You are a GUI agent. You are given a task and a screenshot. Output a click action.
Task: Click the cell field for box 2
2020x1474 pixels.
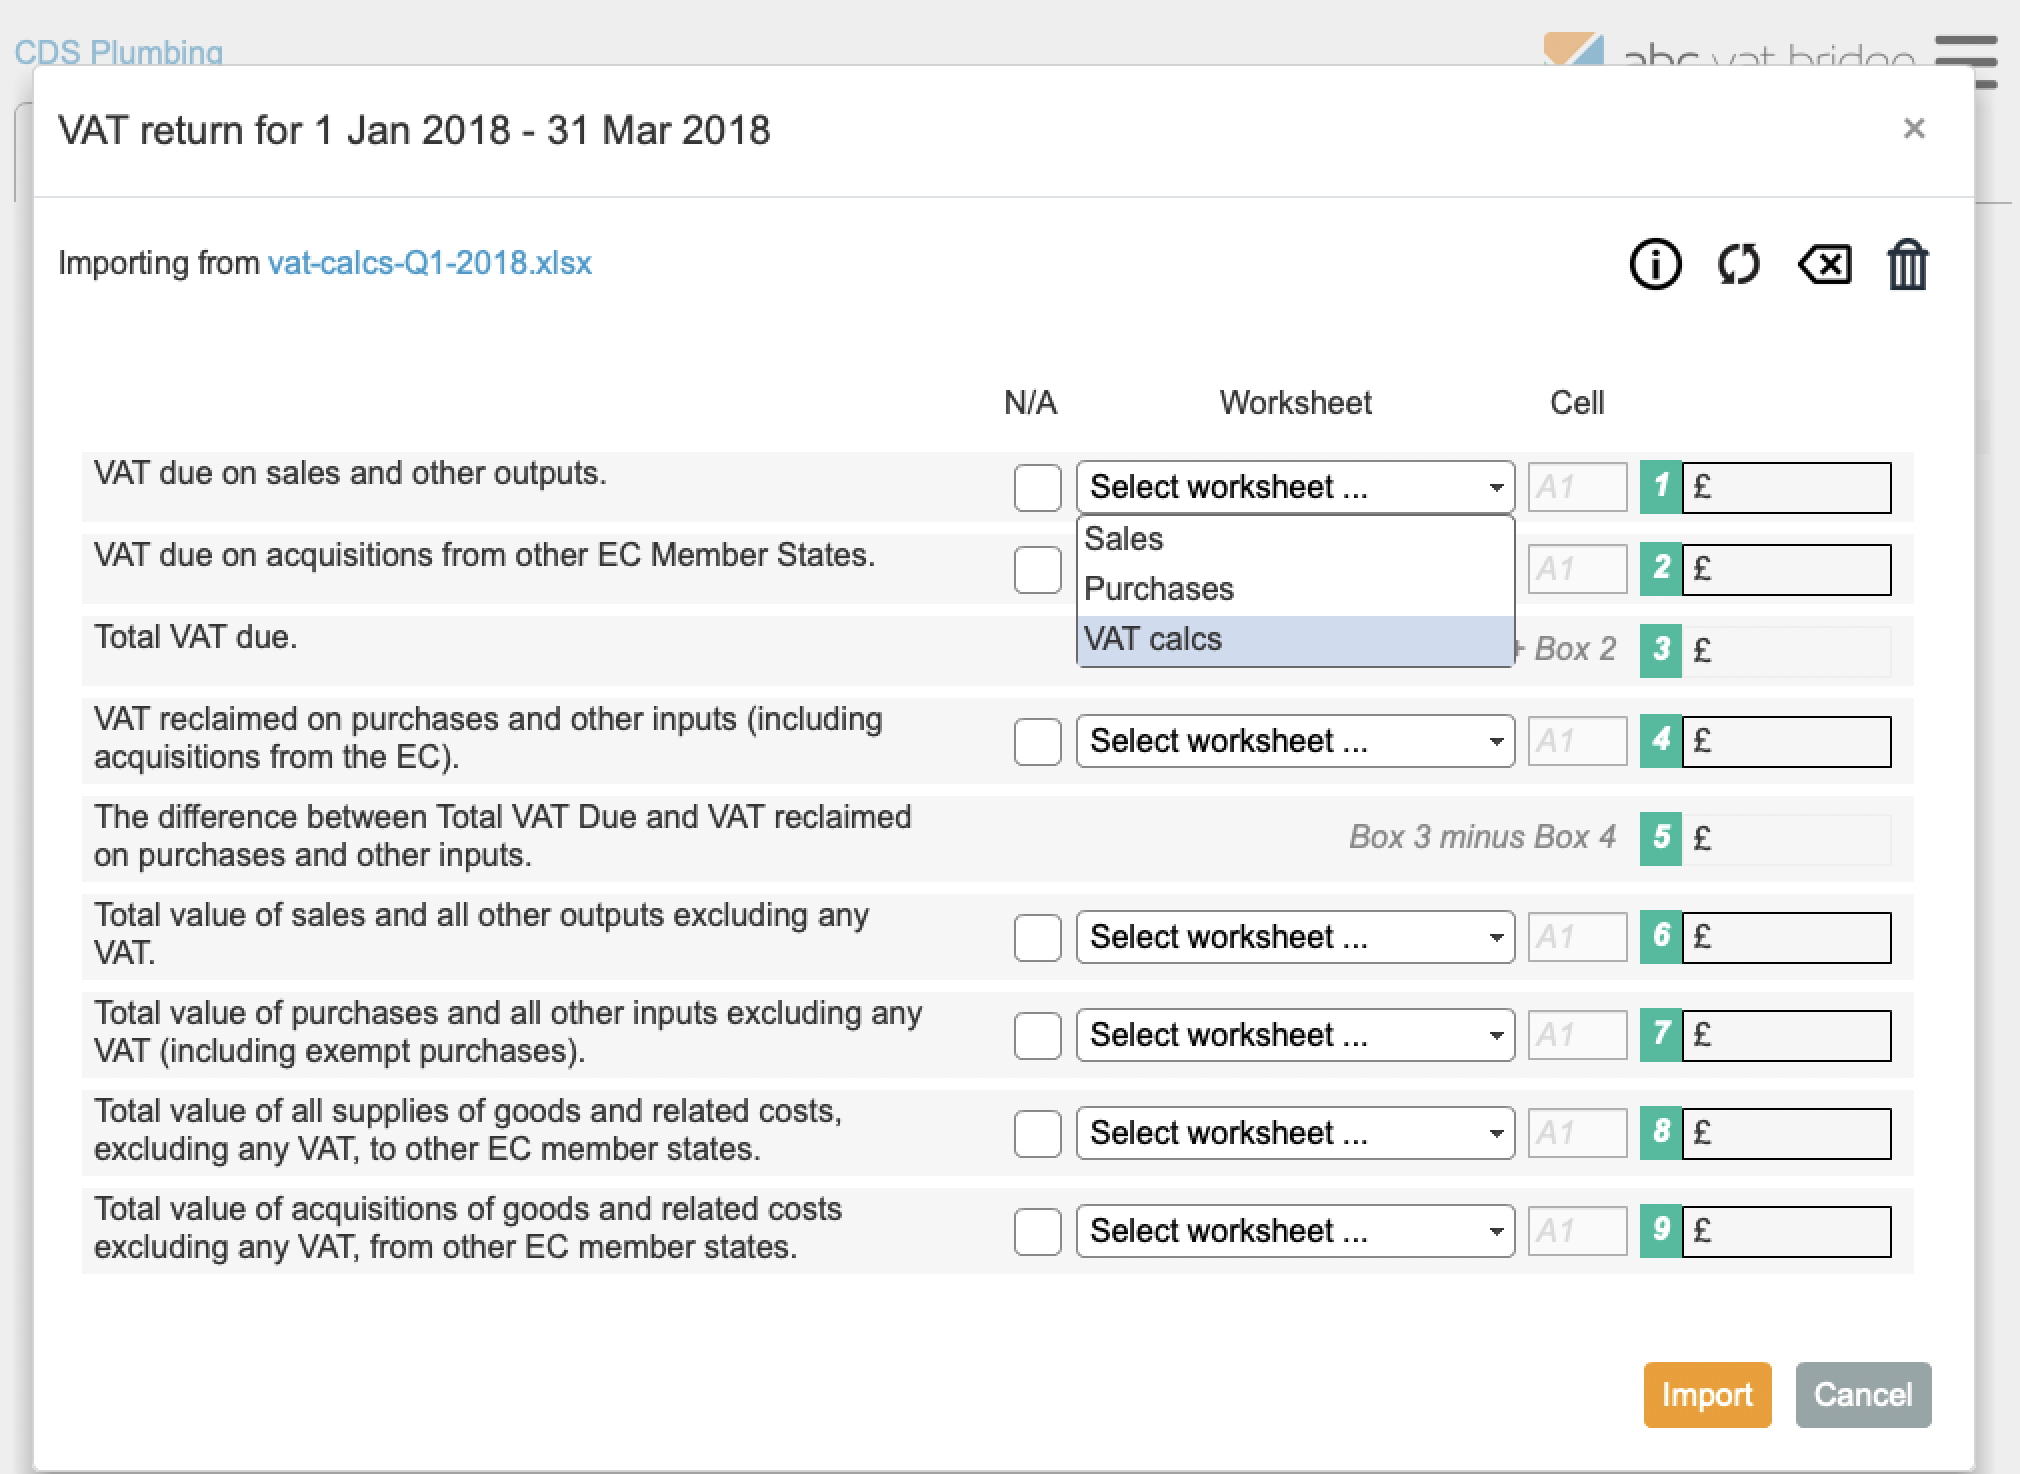tap(1577, 569)
